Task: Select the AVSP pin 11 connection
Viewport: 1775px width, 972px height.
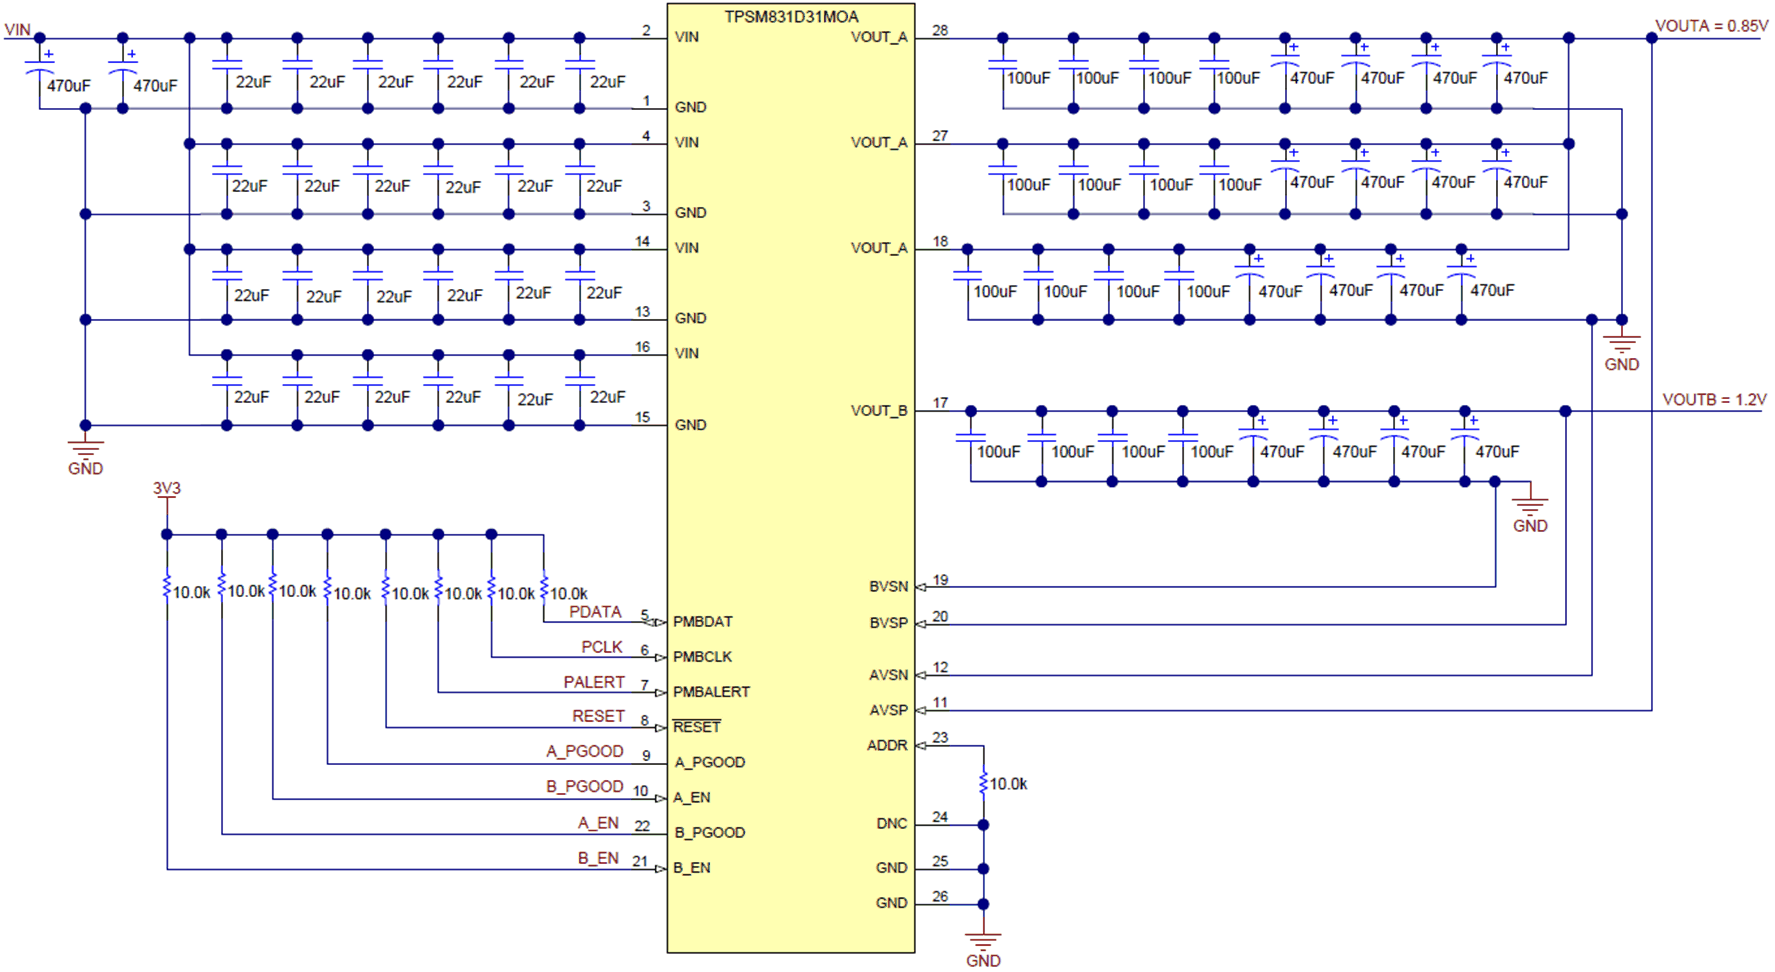Action: [920, 710]
